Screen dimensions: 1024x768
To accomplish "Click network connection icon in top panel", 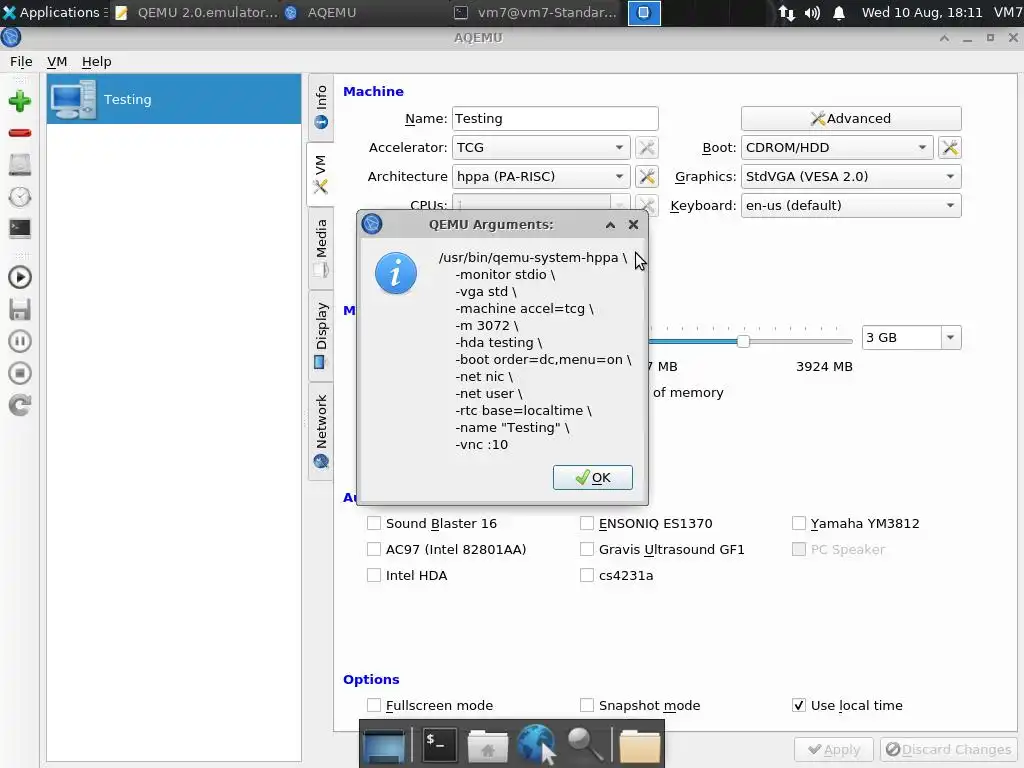I will (x=786, y=13).
